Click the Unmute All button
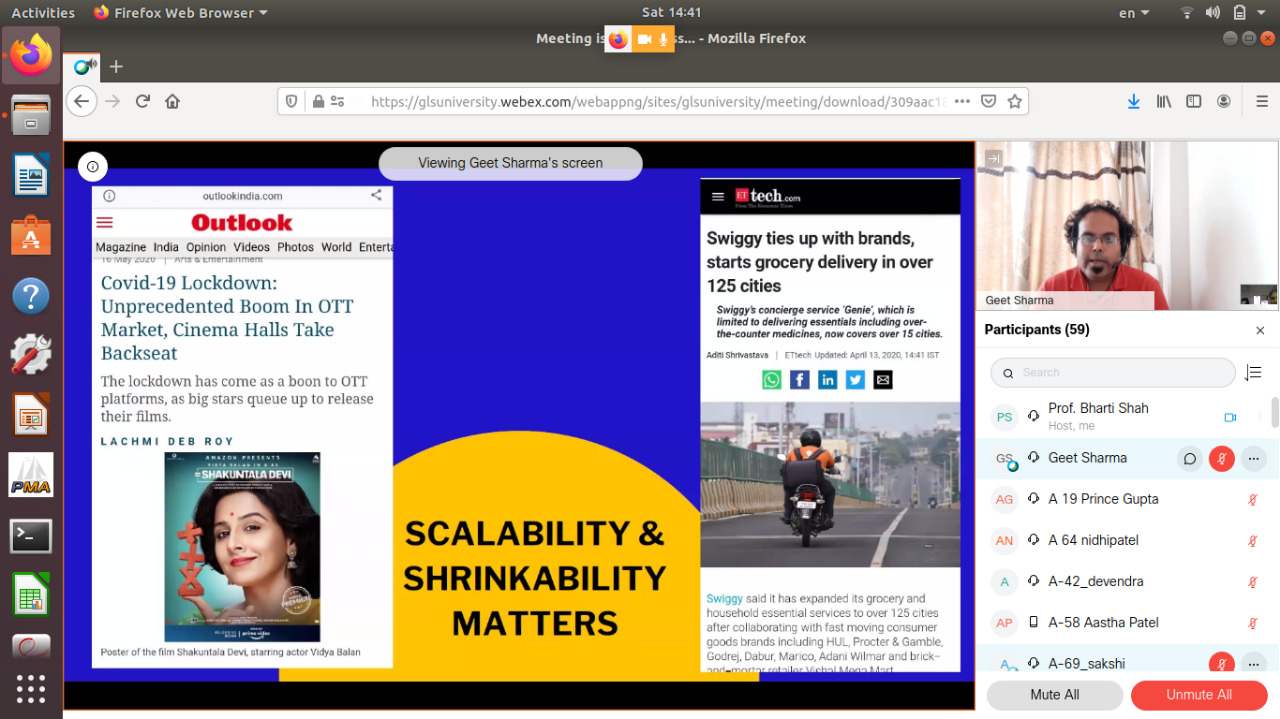Screen dimensions: 1280x719 (x=1199, y=695)
